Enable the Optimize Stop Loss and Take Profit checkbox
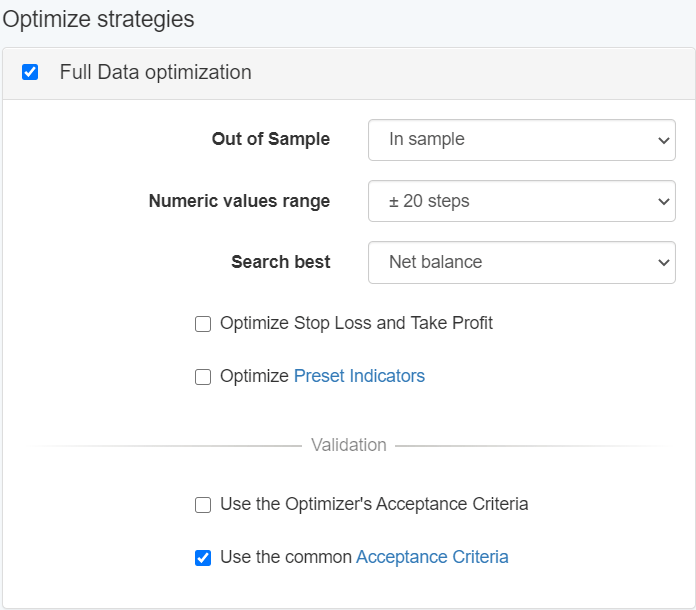 click(203, 324)
